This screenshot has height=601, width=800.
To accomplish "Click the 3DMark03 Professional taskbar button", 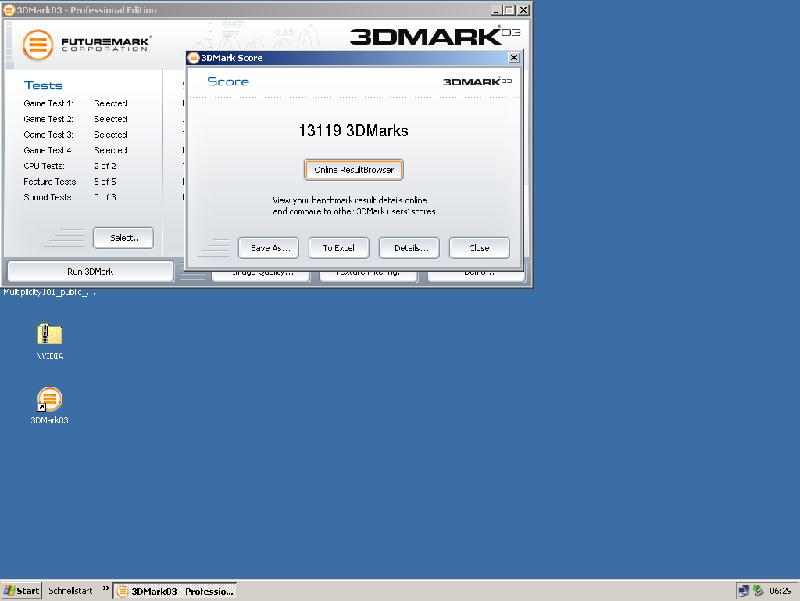I will pos(175,591).
